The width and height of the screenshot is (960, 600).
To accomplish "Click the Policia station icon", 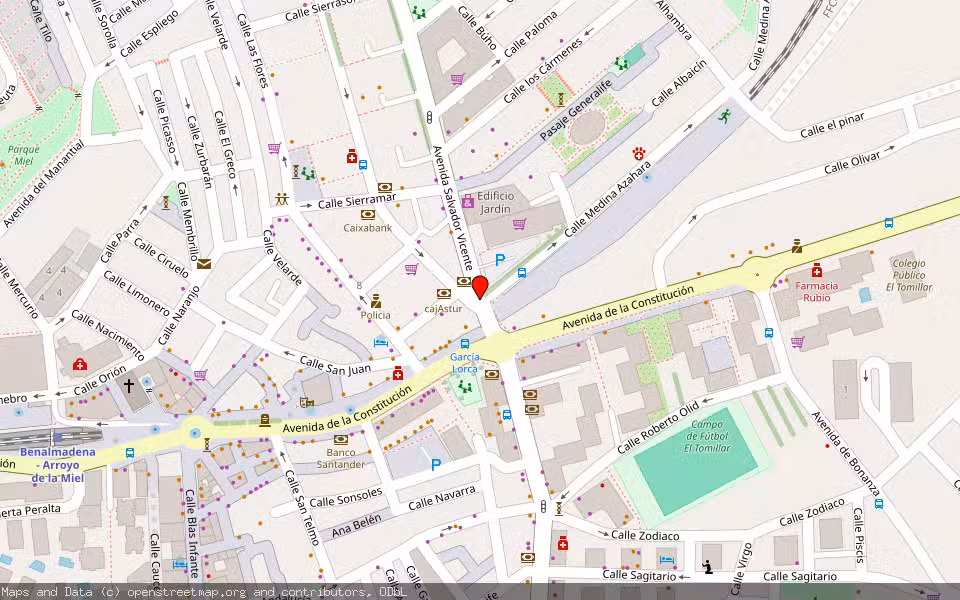I will 375,301.
